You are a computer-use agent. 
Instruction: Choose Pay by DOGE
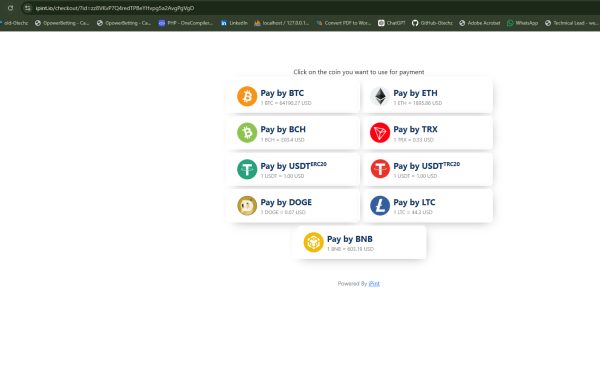click(x=293, y=206)
